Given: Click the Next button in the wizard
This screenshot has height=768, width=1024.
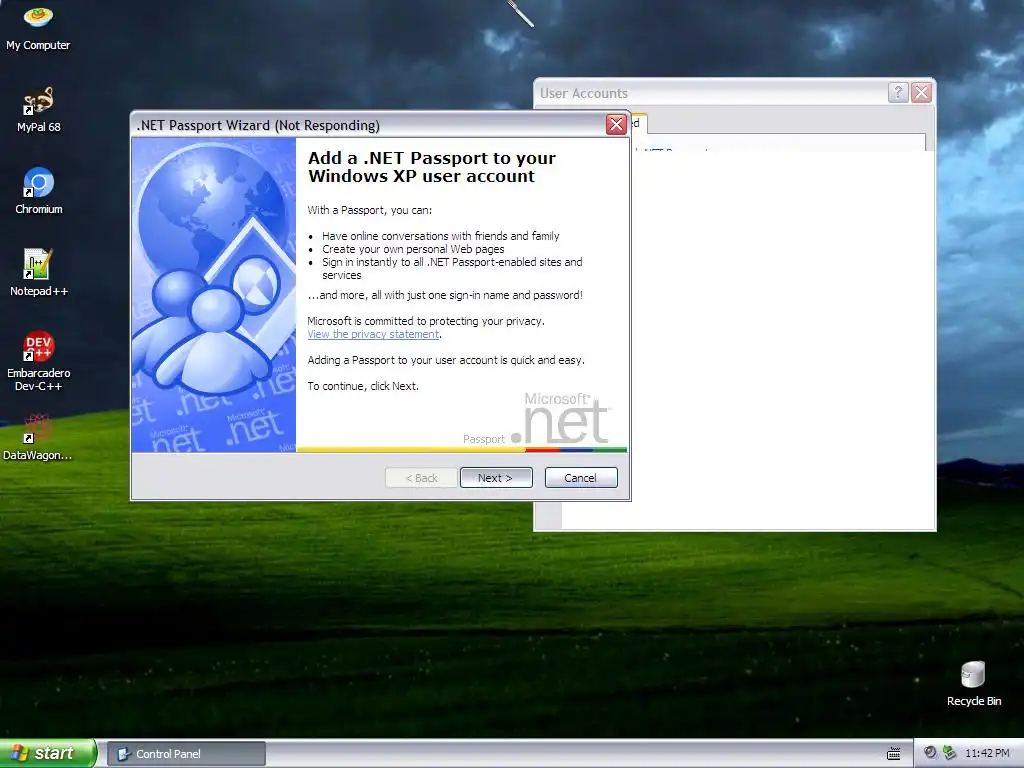Looking at the screenshot, I should (496, 477).
